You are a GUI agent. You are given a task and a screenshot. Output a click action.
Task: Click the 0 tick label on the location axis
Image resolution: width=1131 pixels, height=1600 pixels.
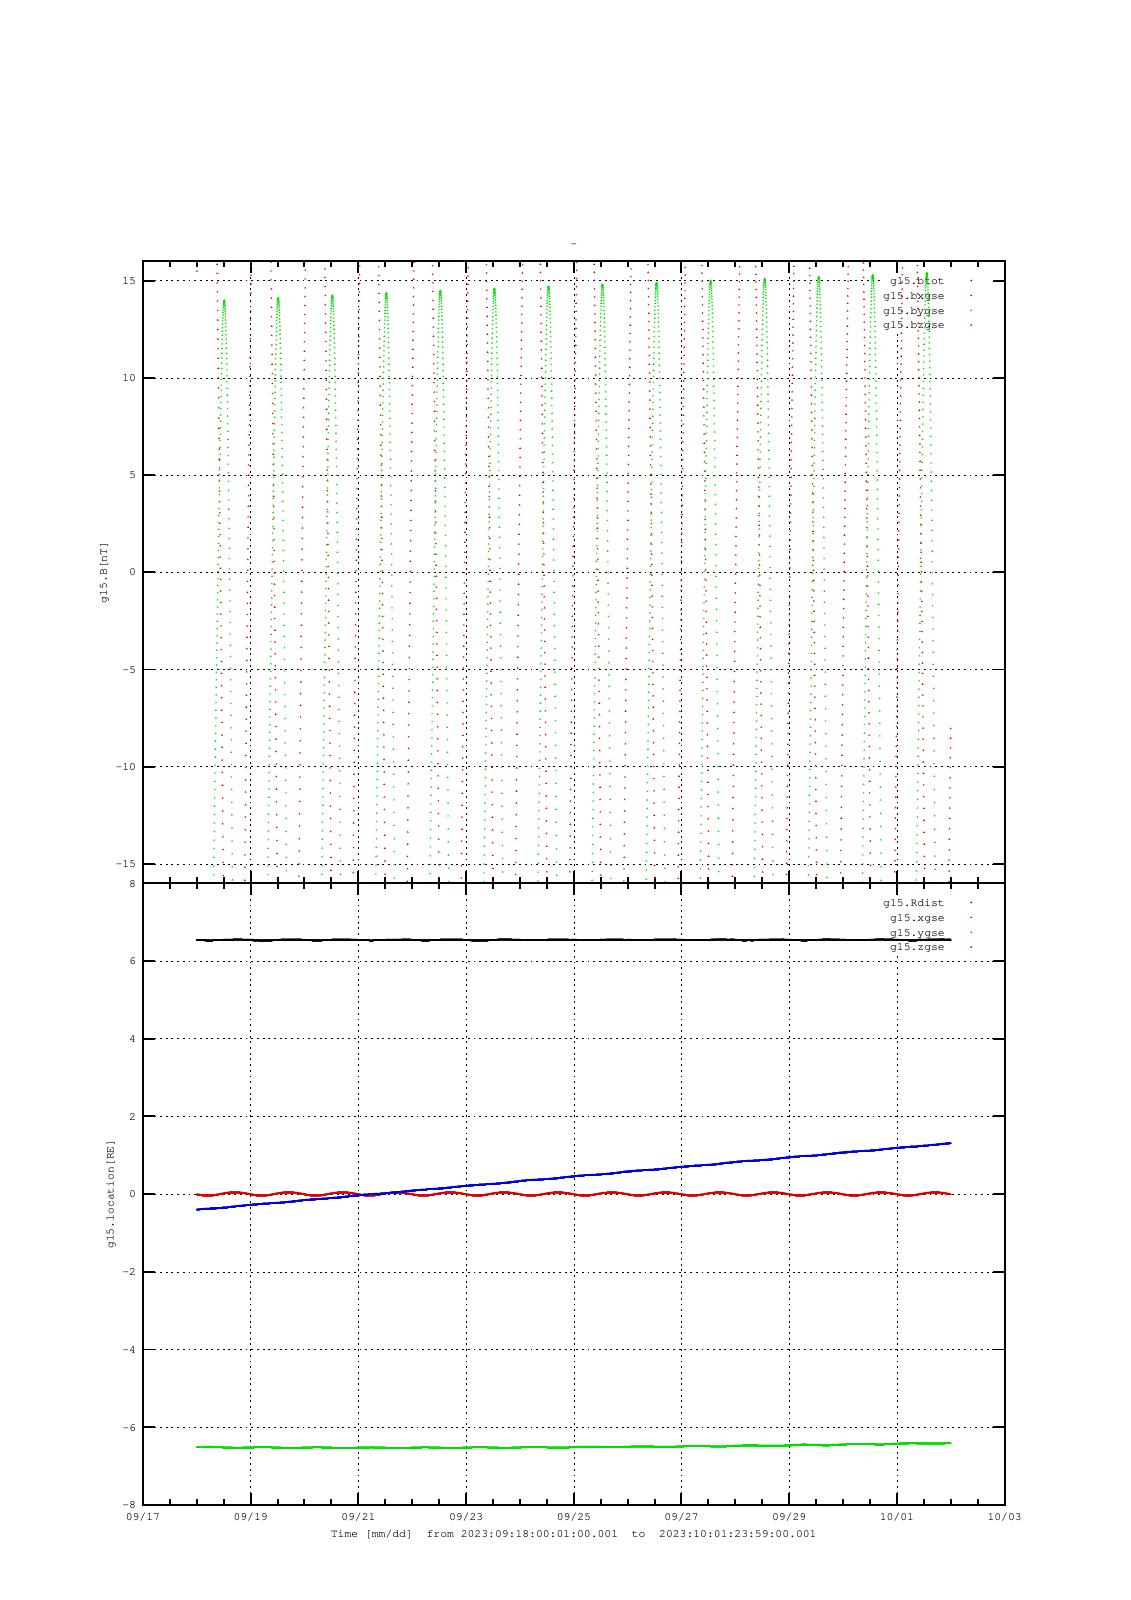tap(132, 1194)
